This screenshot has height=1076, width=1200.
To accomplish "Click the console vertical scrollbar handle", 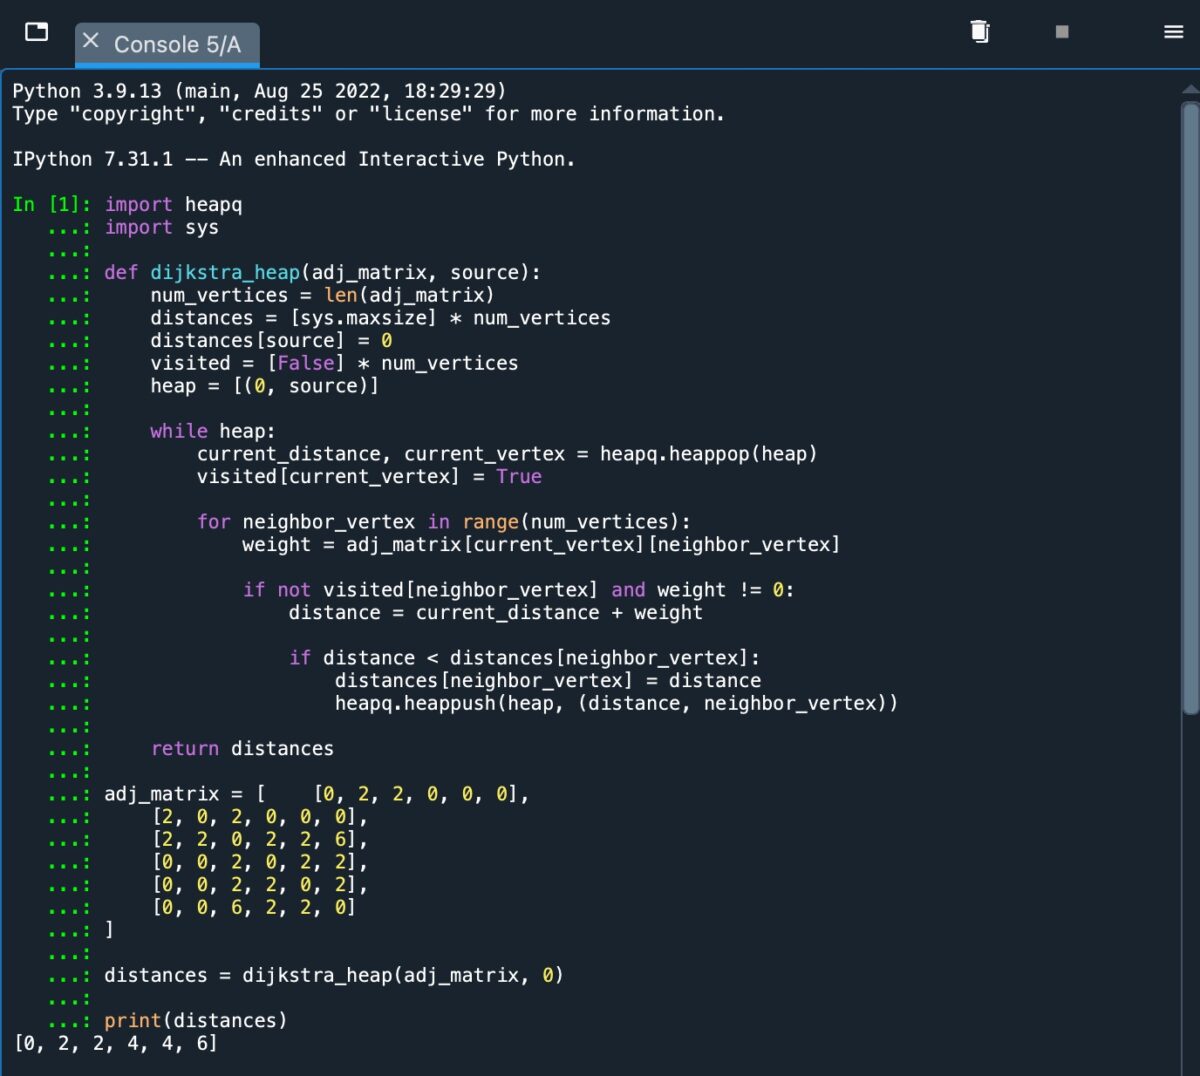I will pyautogui.click(x=1189, y=400).
